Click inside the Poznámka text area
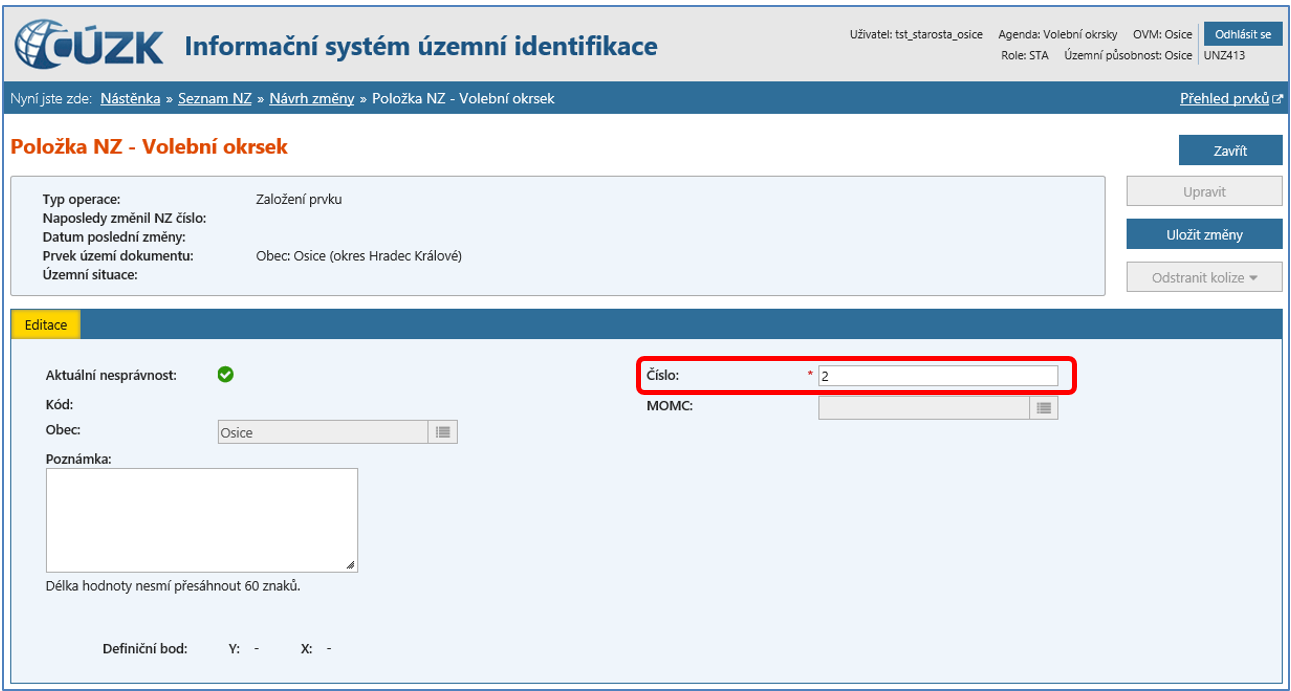The width and height of the screenshot is (1291, 691). click(x=201, y=519)
